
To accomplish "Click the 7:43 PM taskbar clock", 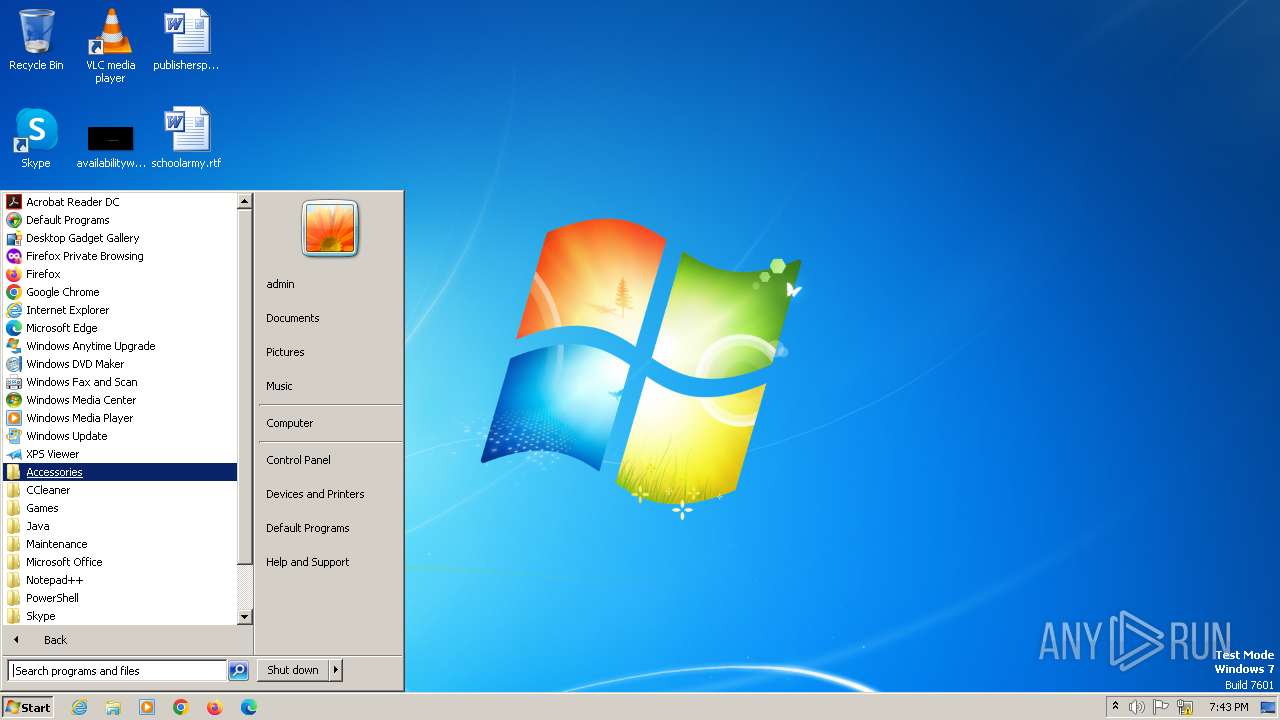I will click(1228, 707).
